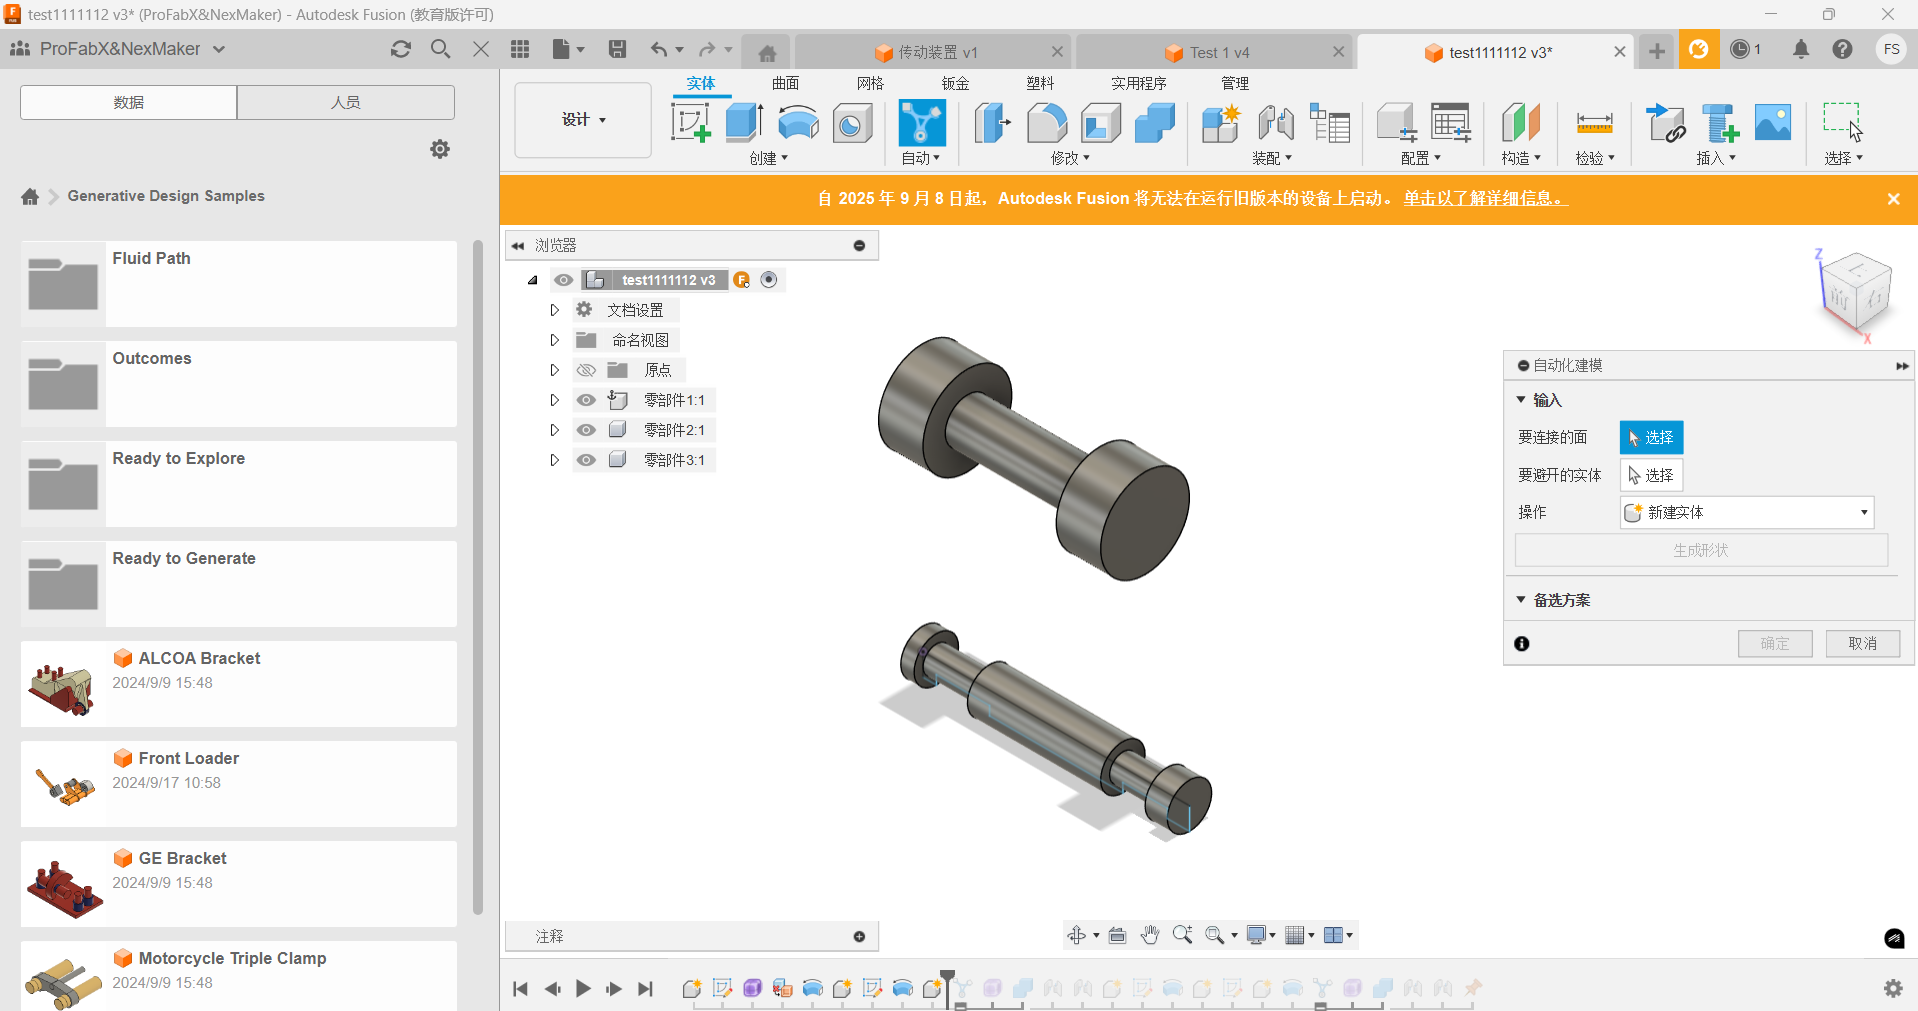Click the notifications bell icon
Viewport: 1918px width, 1011px height.
point(1800,49)
